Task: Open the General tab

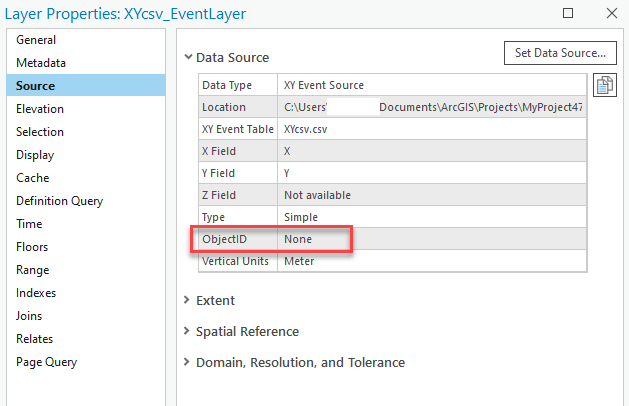Action: point(36,40)
